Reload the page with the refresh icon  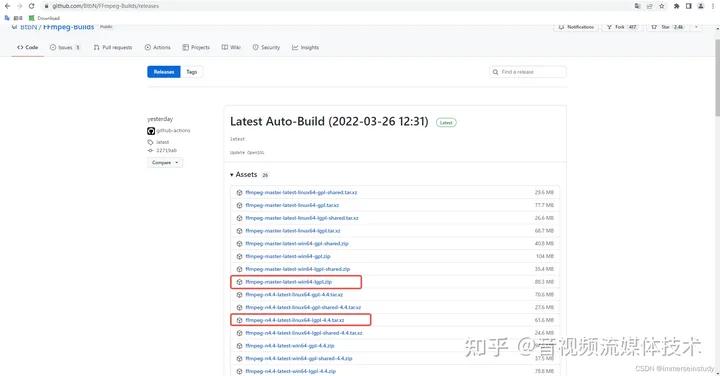coord(31,6)
